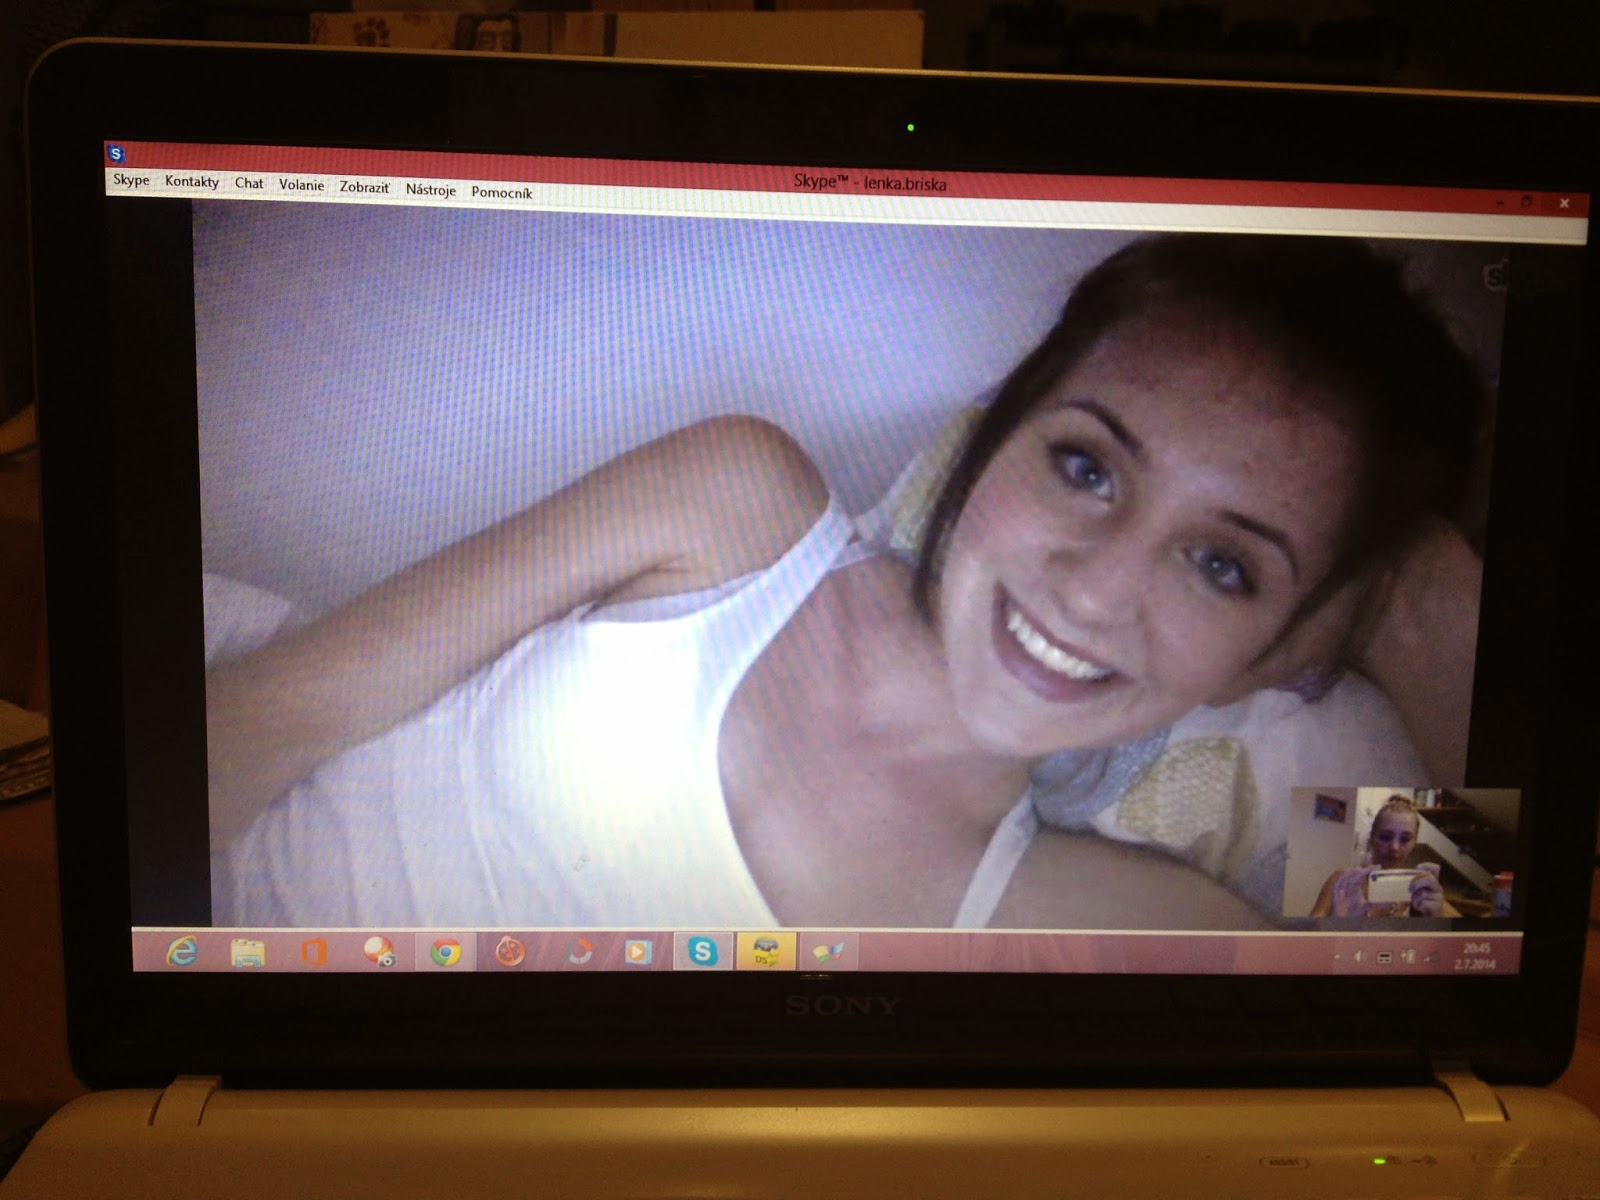The width and height of the screenshot is (1600, 1200).
Task: Click the Skype logo in title bar
Action: click(x=117, y=154)
